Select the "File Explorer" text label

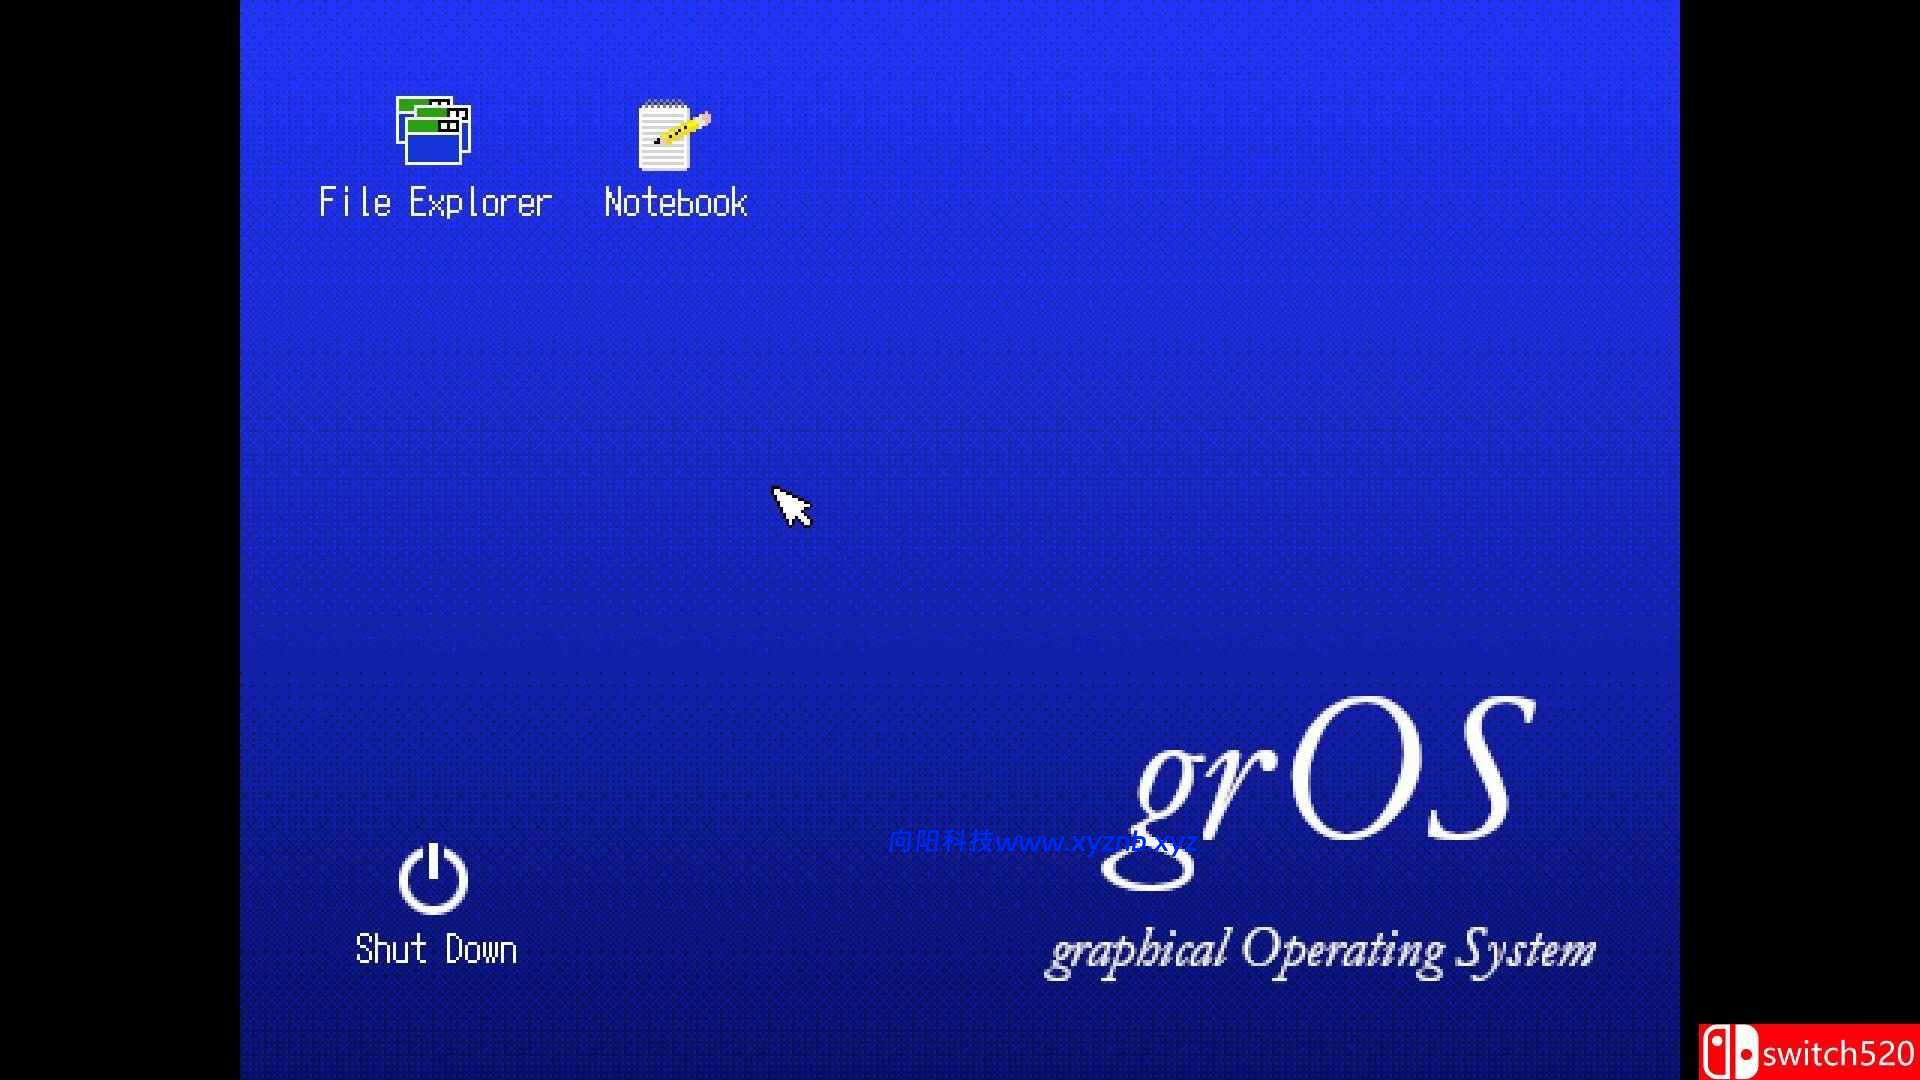click(x=435, y=203)
